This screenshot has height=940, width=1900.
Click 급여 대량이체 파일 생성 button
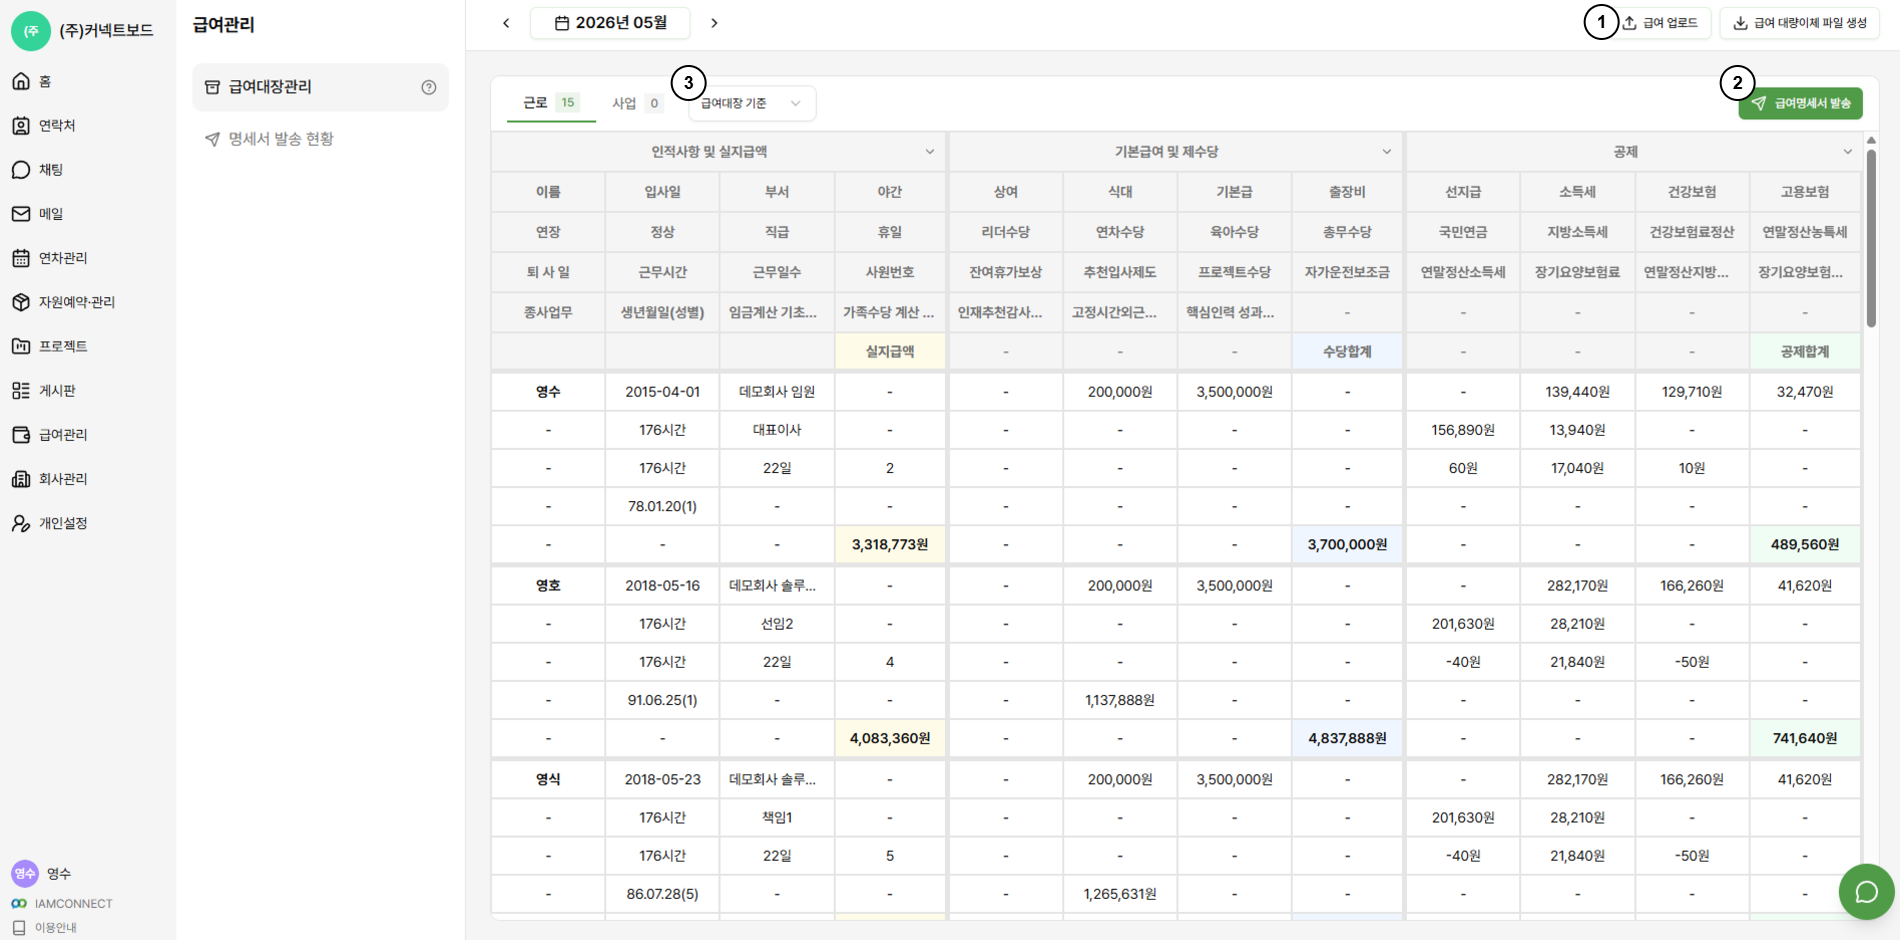pos(1800,23)
